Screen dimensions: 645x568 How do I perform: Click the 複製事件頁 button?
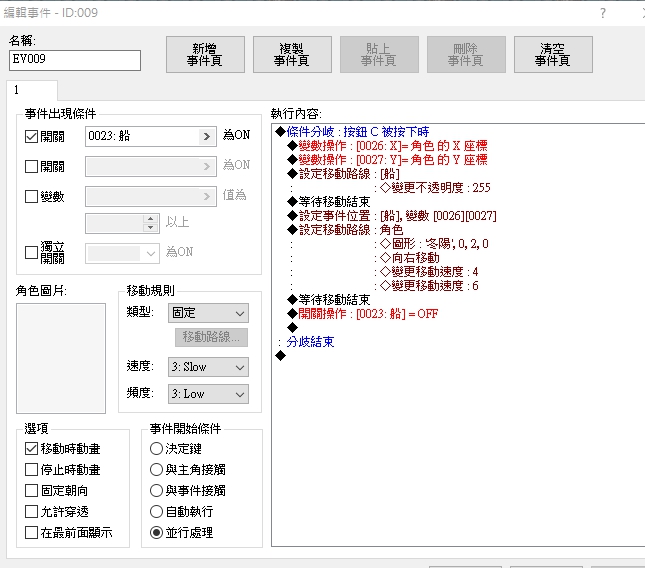[x=292, y=54]
